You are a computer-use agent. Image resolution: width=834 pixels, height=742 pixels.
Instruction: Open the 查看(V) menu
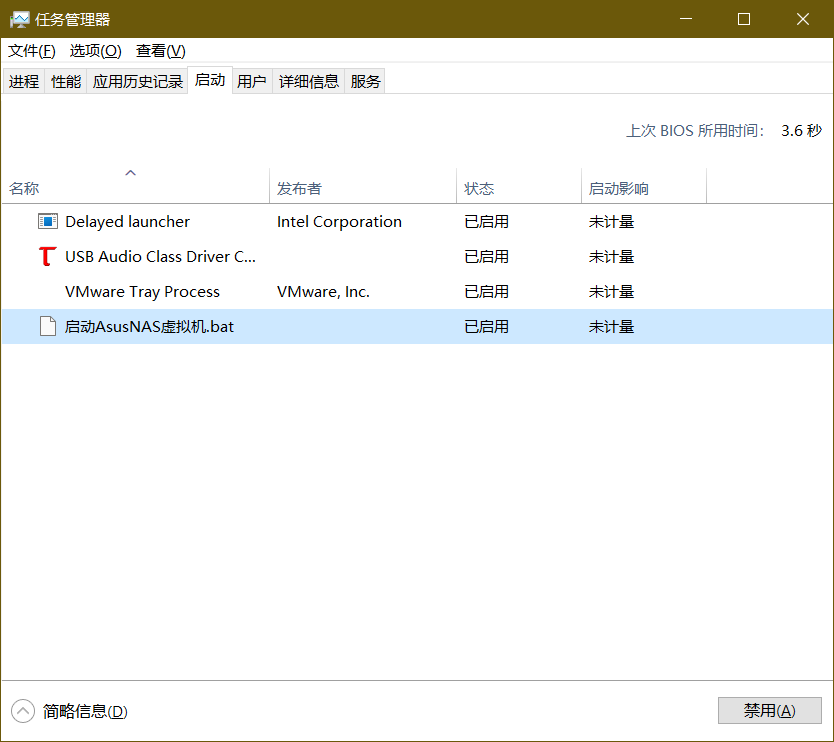160,51
